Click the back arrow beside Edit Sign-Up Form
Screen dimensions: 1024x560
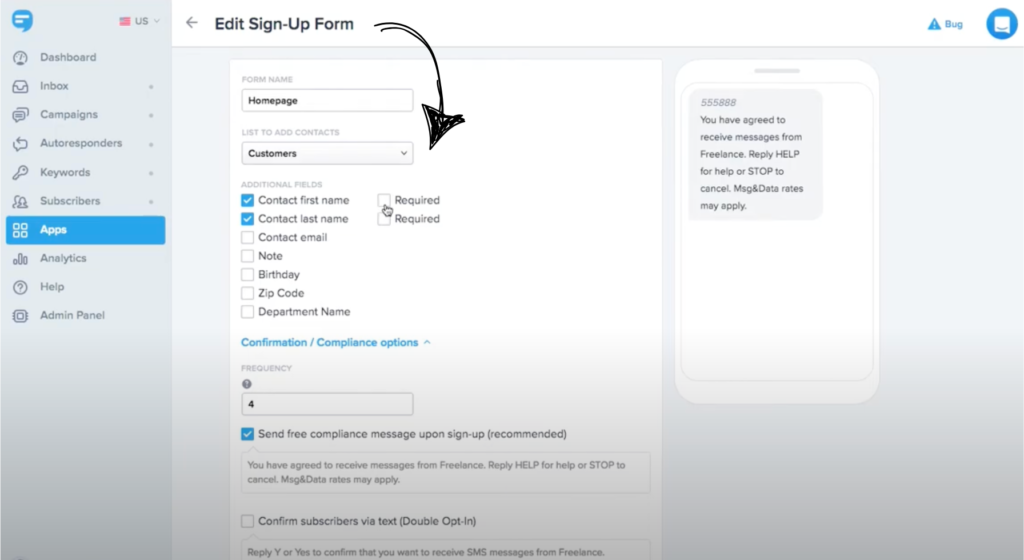[x=191, y=23]
